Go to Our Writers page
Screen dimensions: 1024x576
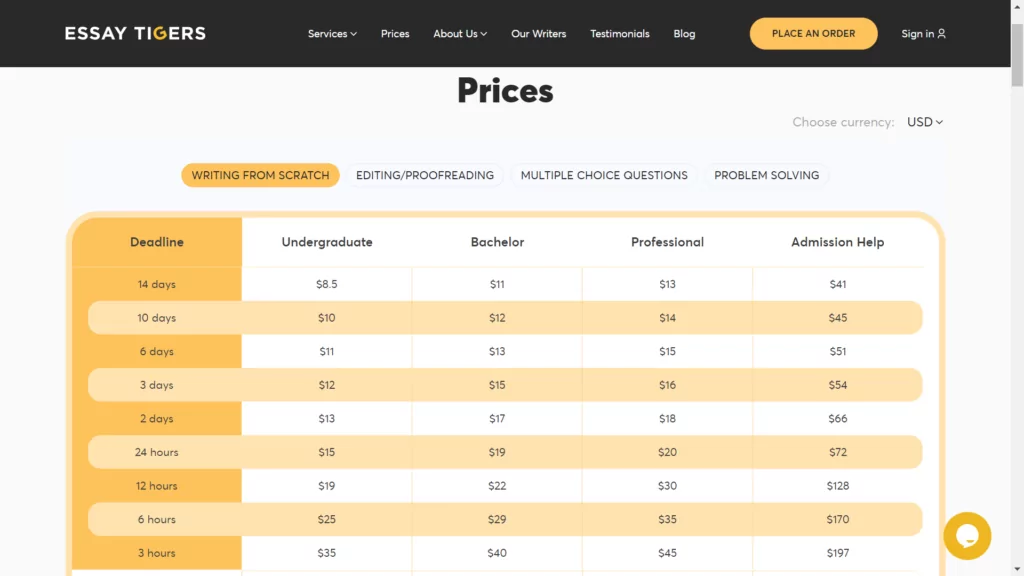point(539,33)
